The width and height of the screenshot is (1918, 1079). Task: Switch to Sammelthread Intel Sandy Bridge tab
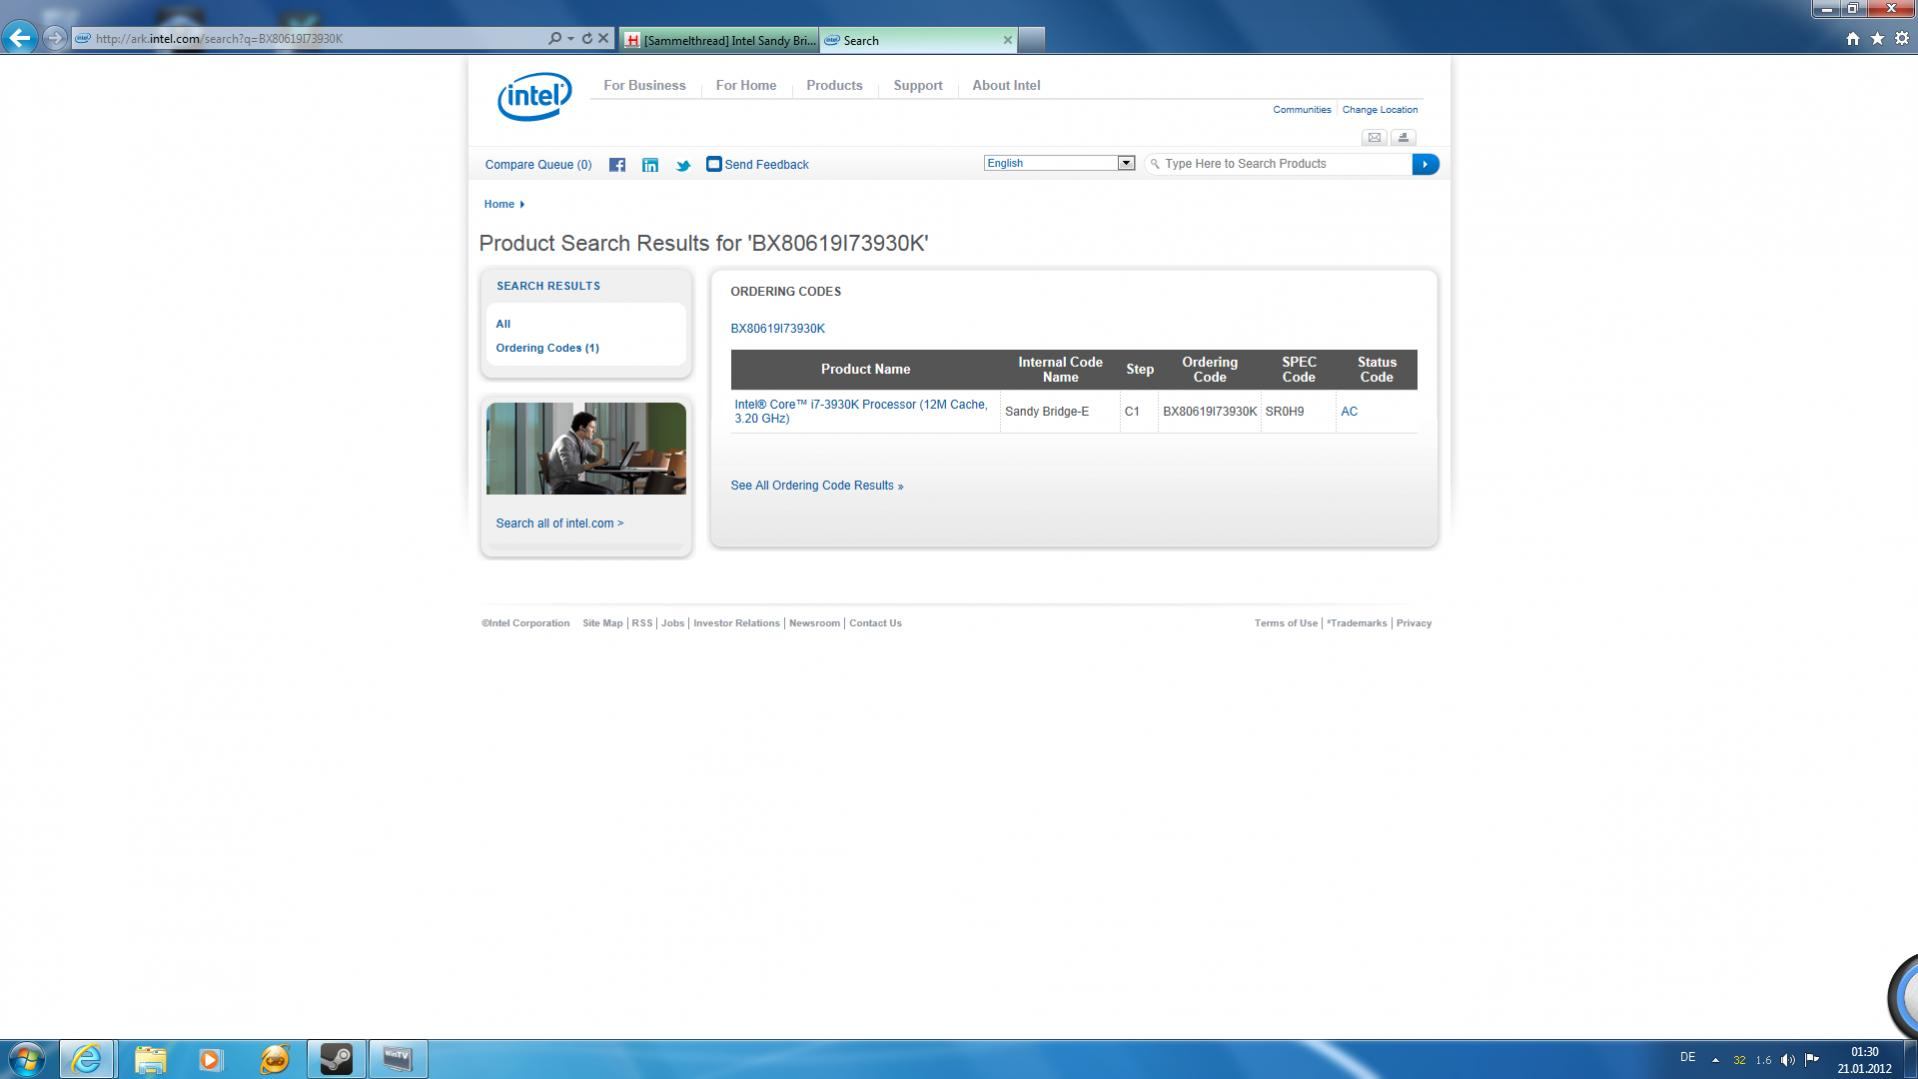coord(719,40)
